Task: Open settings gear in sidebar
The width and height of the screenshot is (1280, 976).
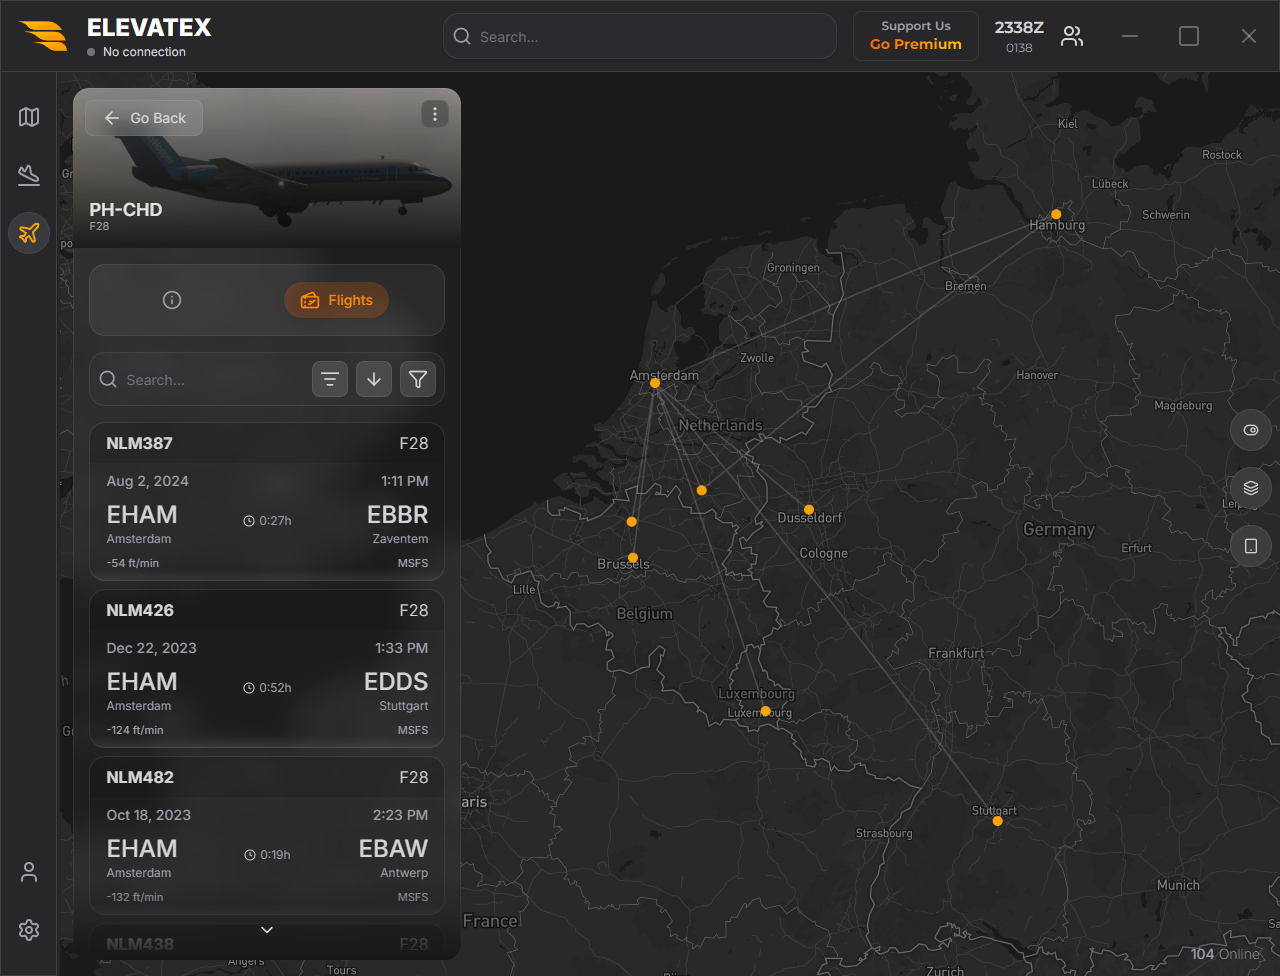Action: click(x=29, y=930)
